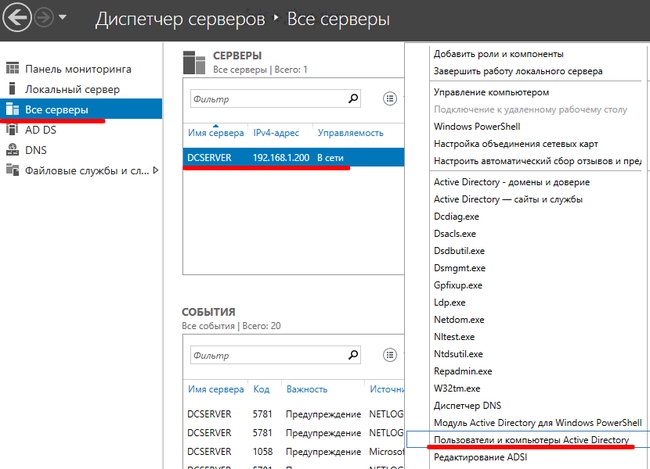The width and height of the screenshot is (650, 469).
Task: Select the event row with code 1058
Action: (293, 452)
